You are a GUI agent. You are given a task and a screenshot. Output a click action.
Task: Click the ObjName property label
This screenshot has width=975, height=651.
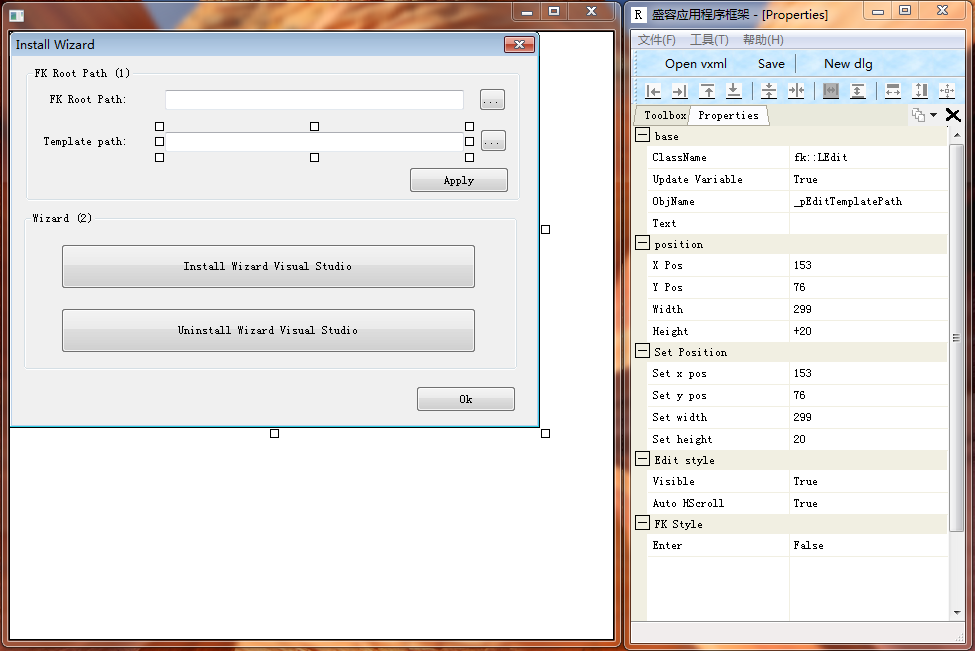point(673,201)
